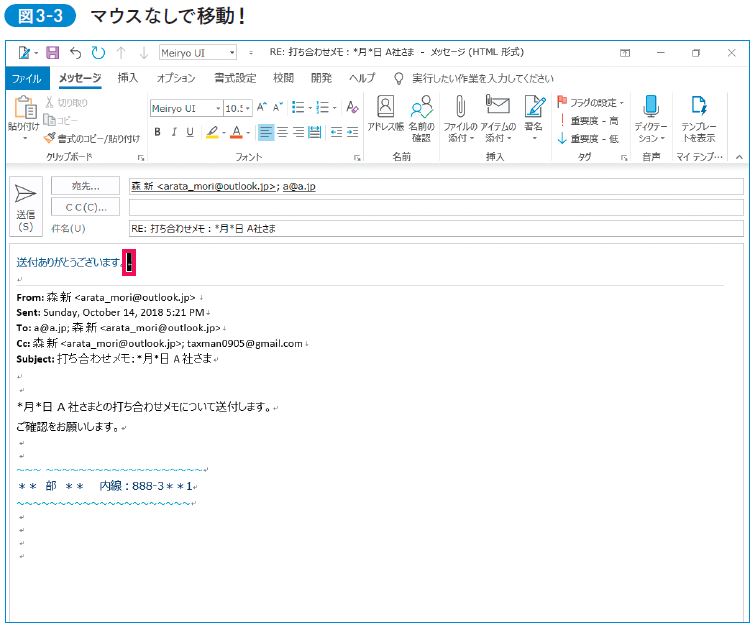Insert a signature (署名)

534,119
